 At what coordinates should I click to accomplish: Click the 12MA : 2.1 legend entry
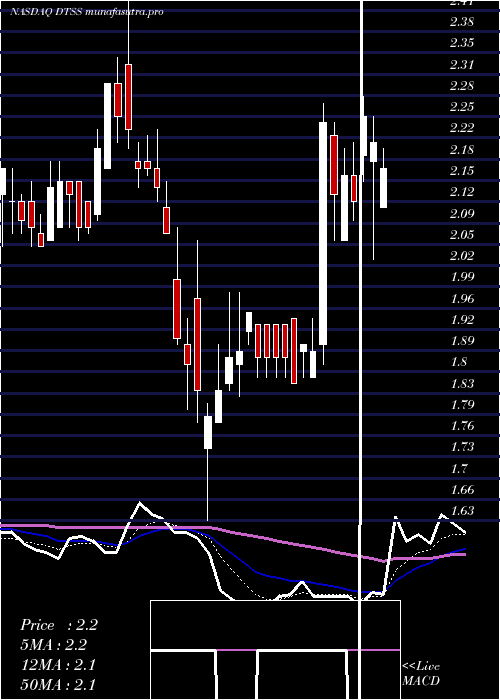[x=58, y=665]
